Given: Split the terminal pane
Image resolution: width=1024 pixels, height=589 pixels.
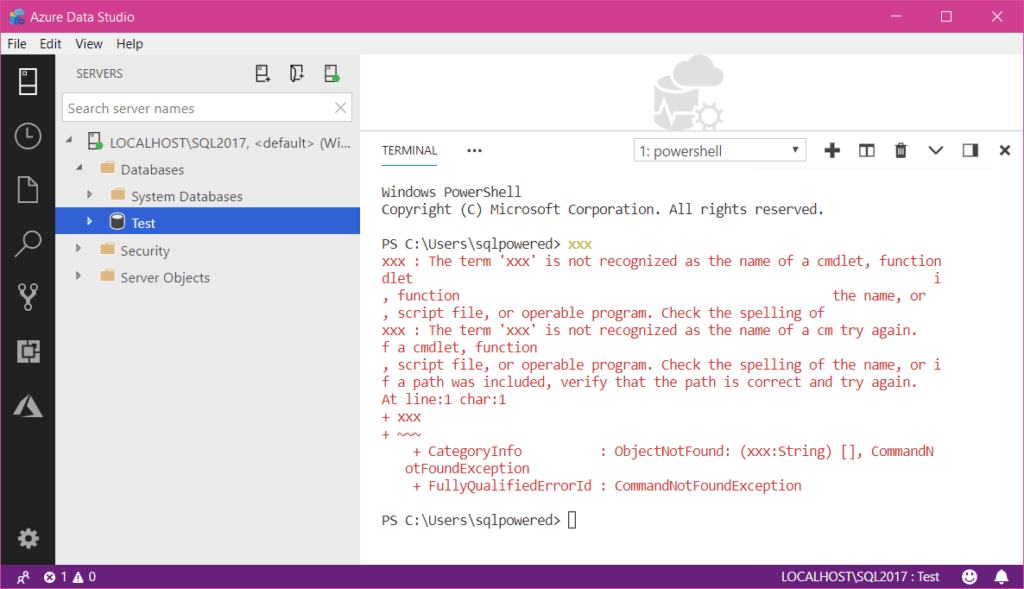Looking at the screenshot, I should click(x=867, y=150).
